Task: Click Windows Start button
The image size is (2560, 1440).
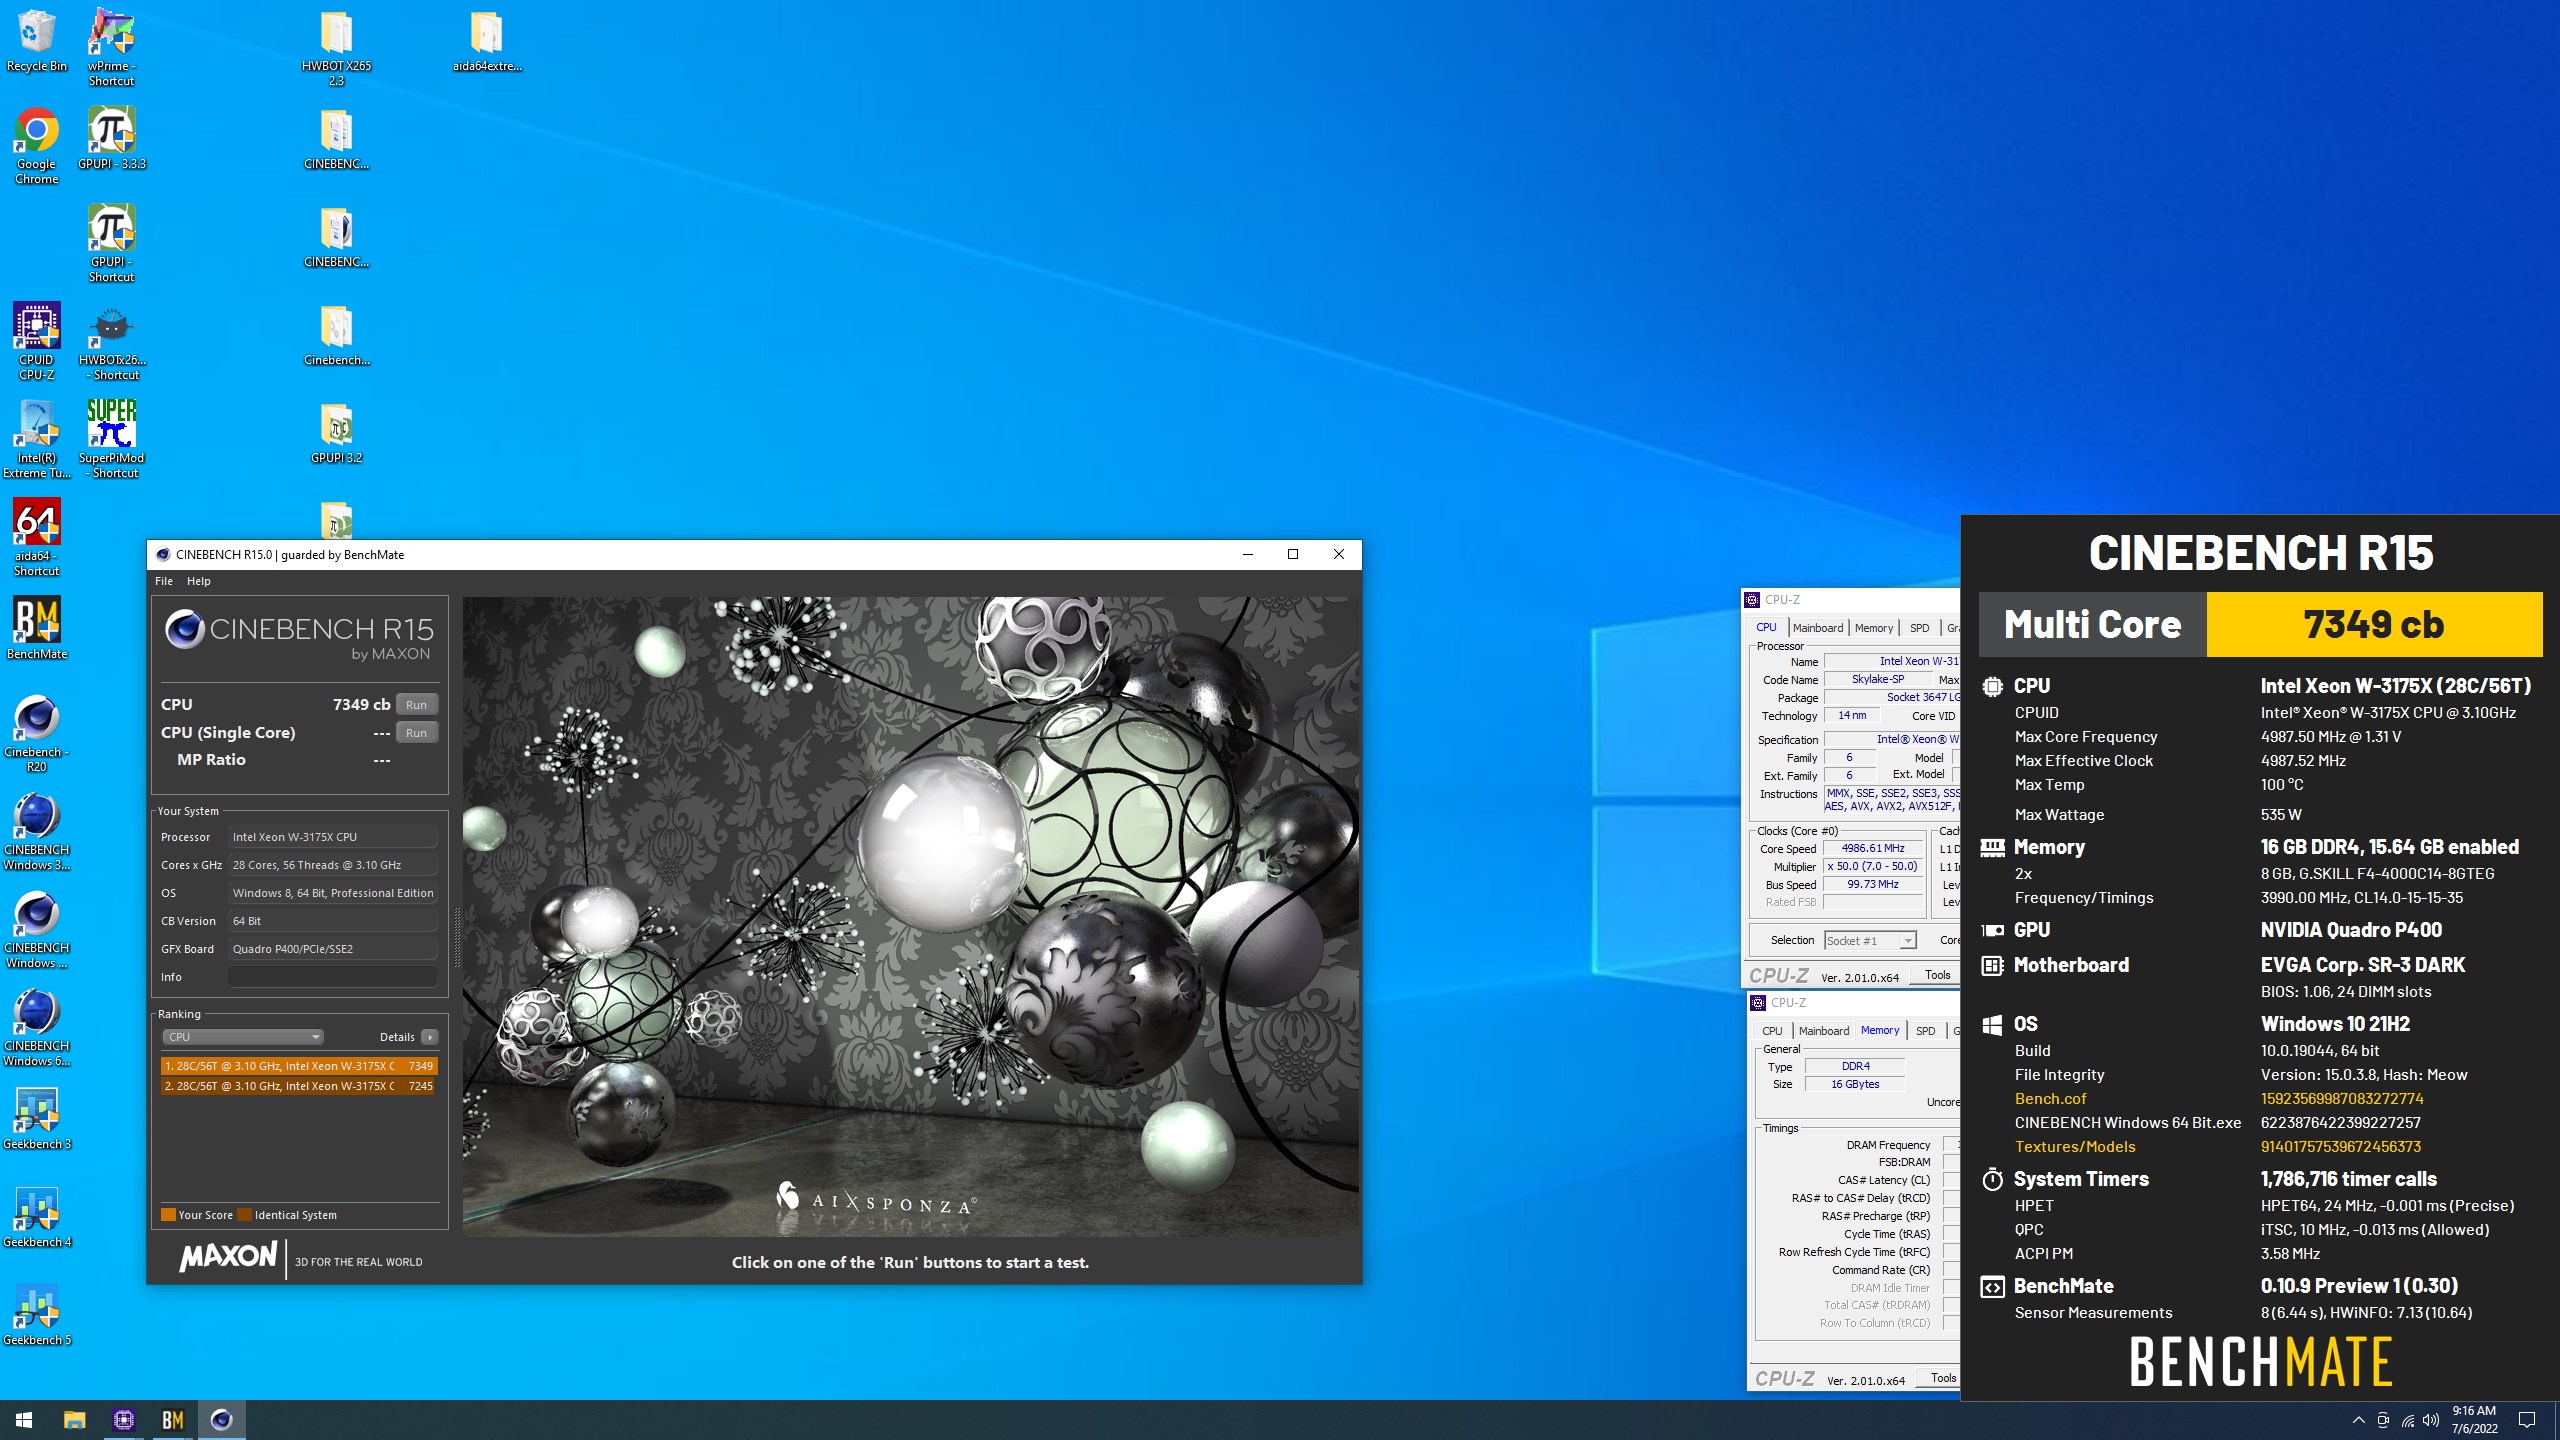Action: [24, 1420]
